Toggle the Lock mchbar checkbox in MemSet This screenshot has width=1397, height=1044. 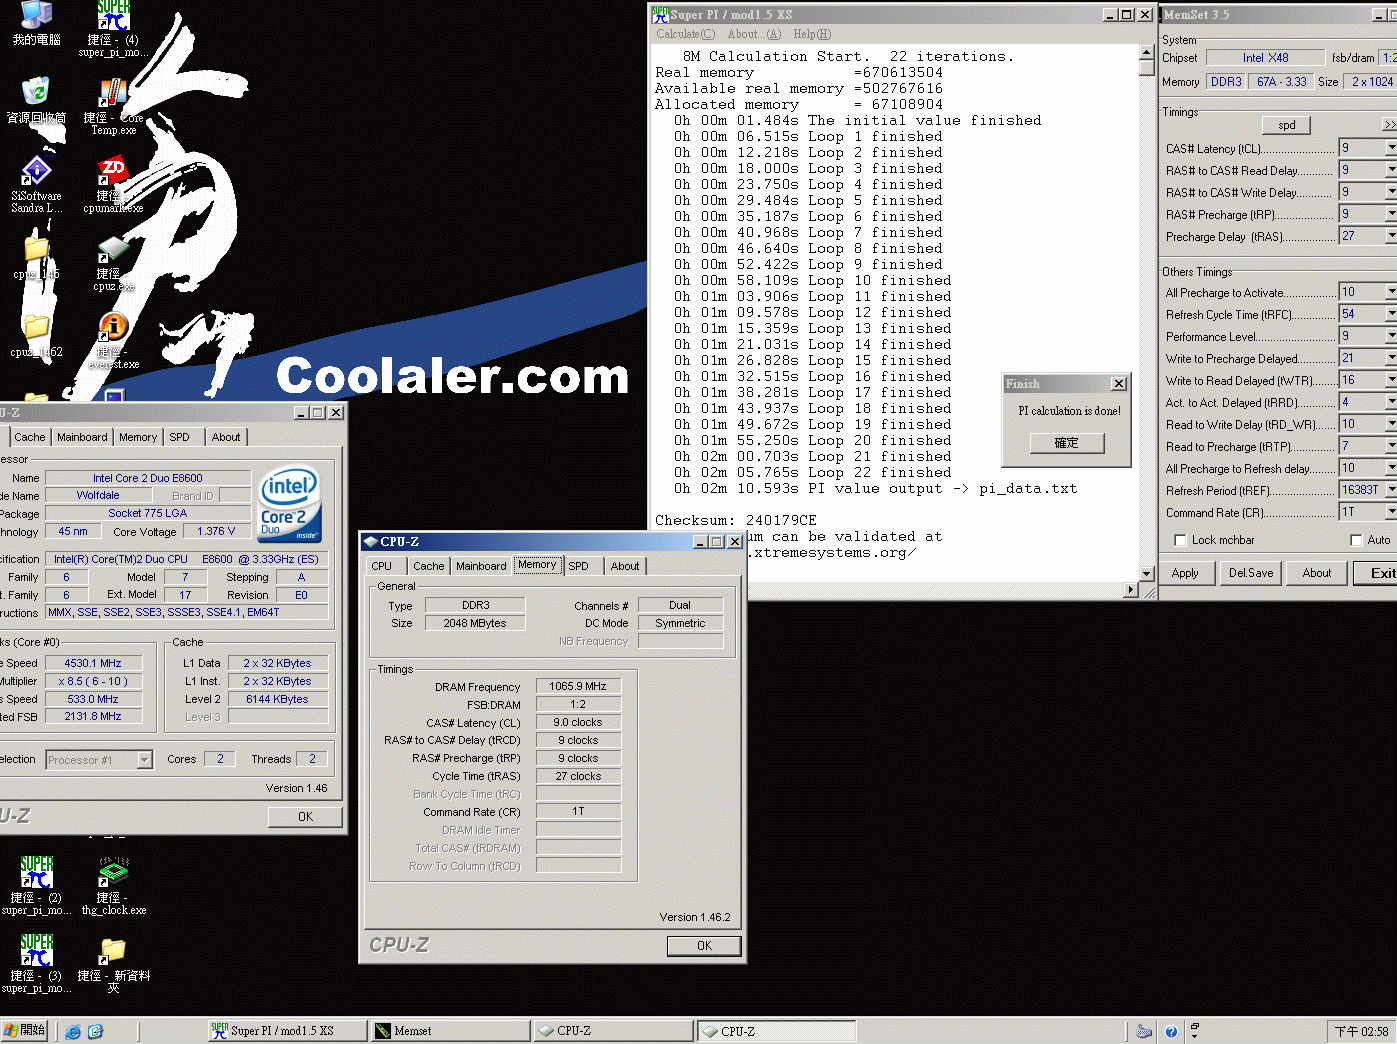[x=1180, y=540]
